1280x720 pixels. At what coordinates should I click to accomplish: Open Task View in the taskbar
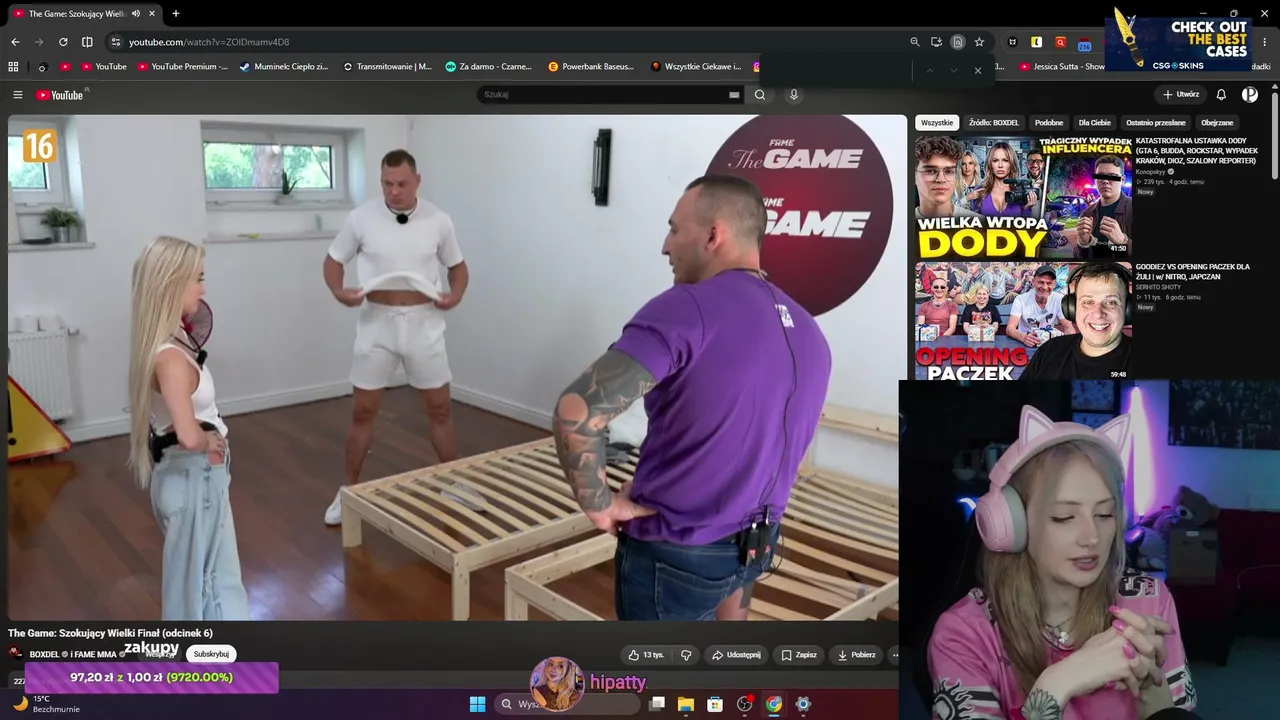pyautogui.click(x=657, y=704)
